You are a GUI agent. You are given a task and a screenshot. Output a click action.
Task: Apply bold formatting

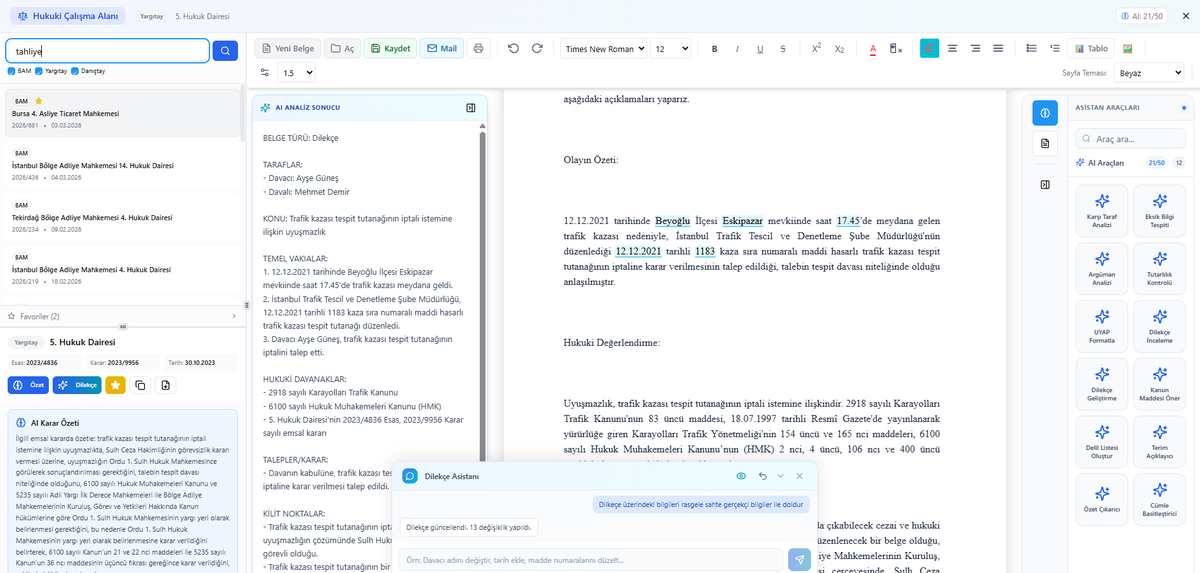714,48
